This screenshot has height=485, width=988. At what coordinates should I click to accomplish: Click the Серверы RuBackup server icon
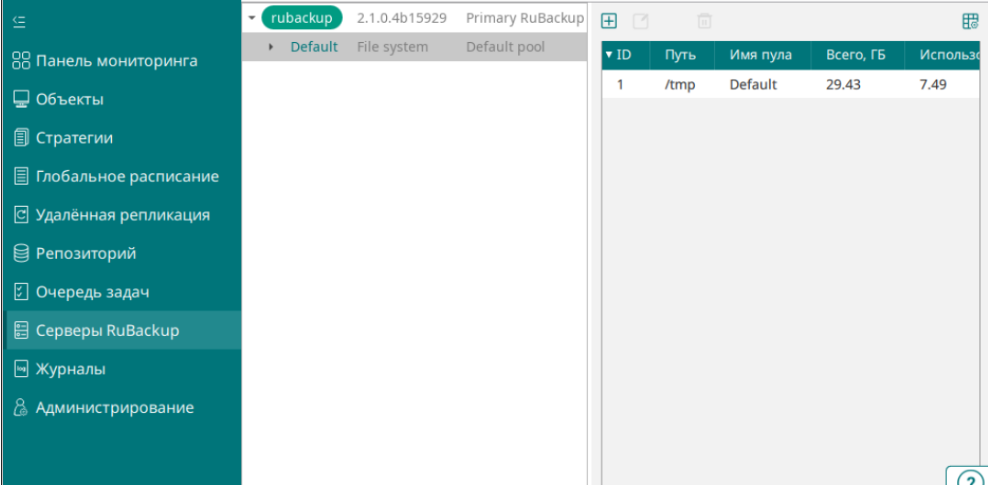click(x=21, y=331)
